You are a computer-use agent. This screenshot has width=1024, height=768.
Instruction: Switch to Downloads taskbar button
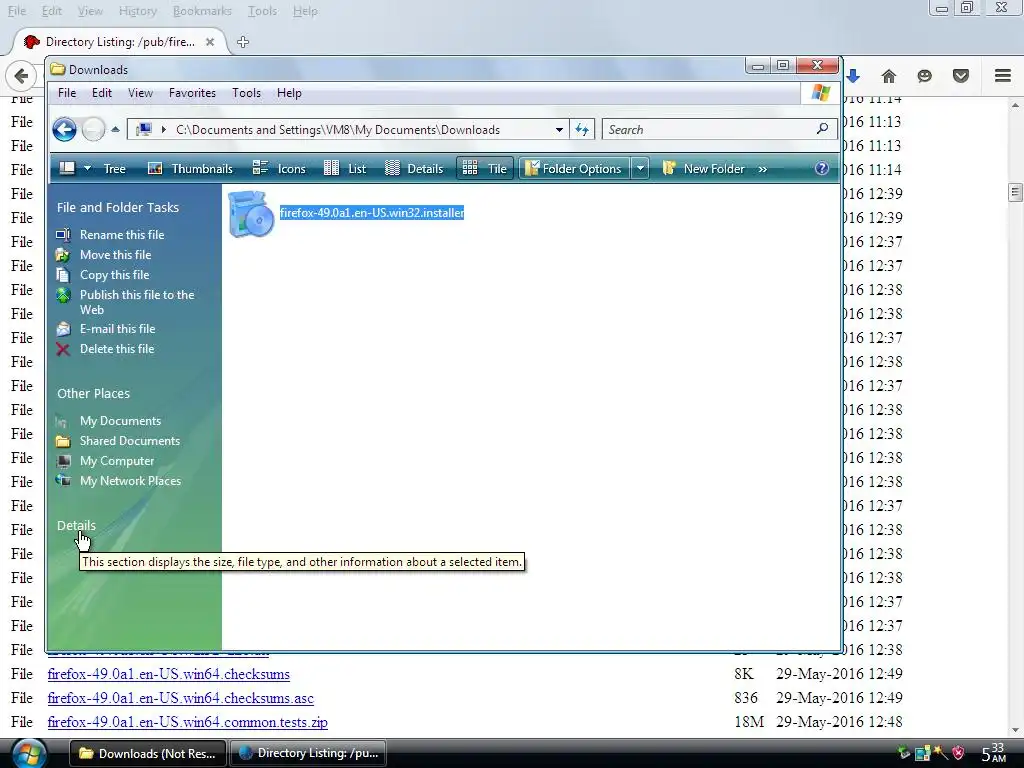pyautogui.click(x=148, y=753)
